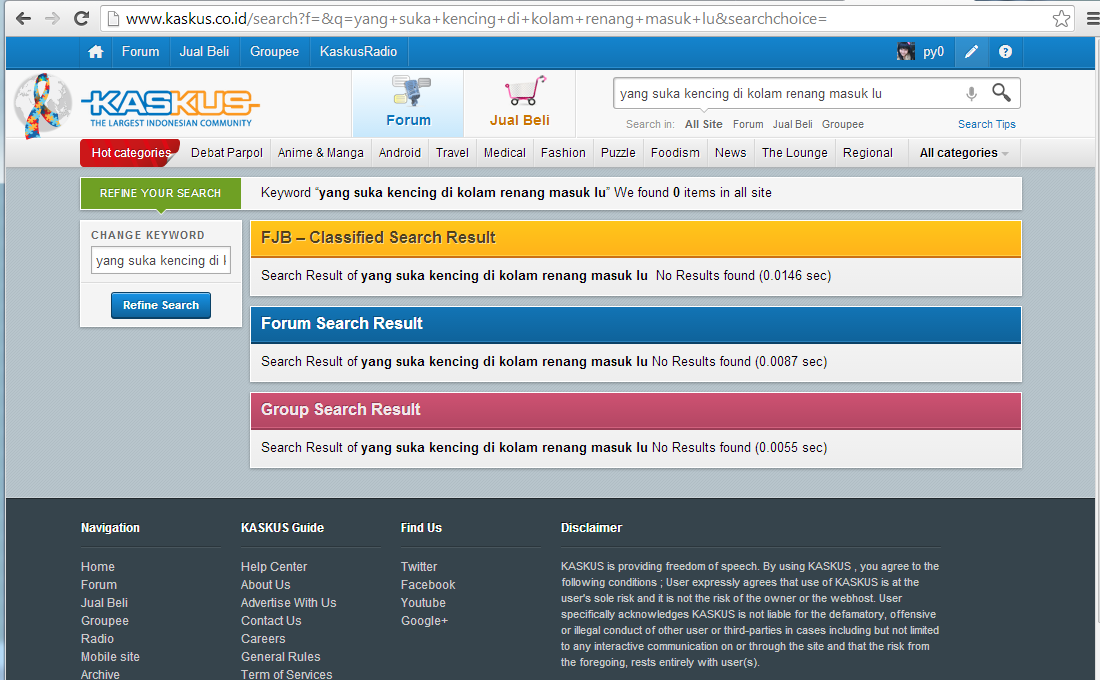This screenshot has height=680, width=1100.
Task: Open Forum in the top blue bar
Action: (x=140, y=52)
